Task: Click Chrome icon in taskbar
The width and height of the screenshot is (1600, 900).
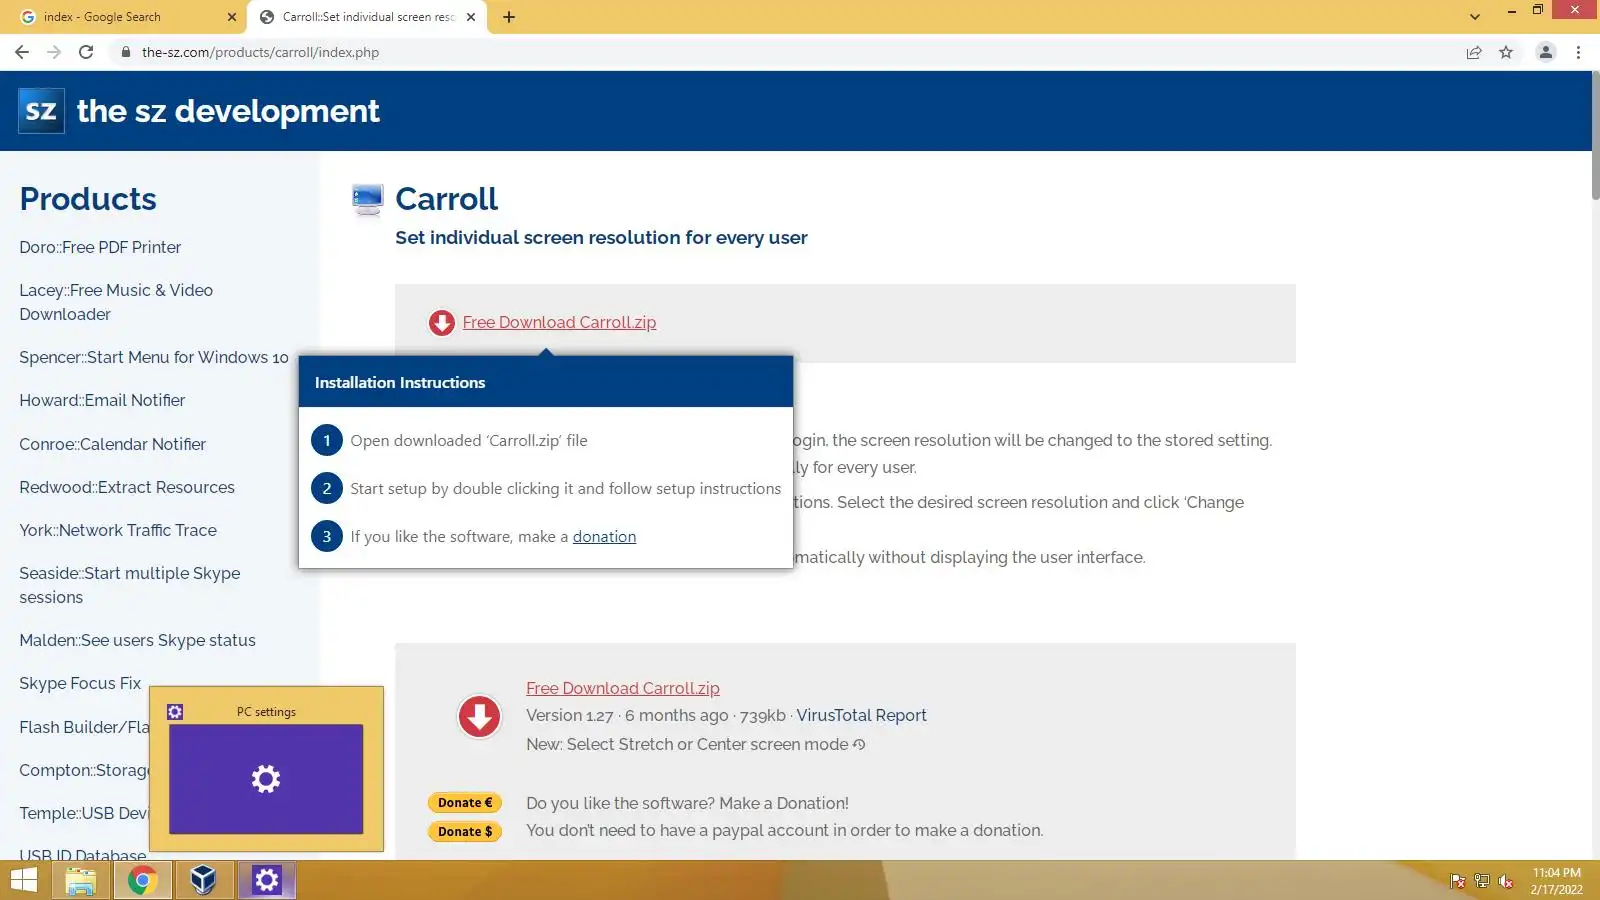Action: (142, 881)
